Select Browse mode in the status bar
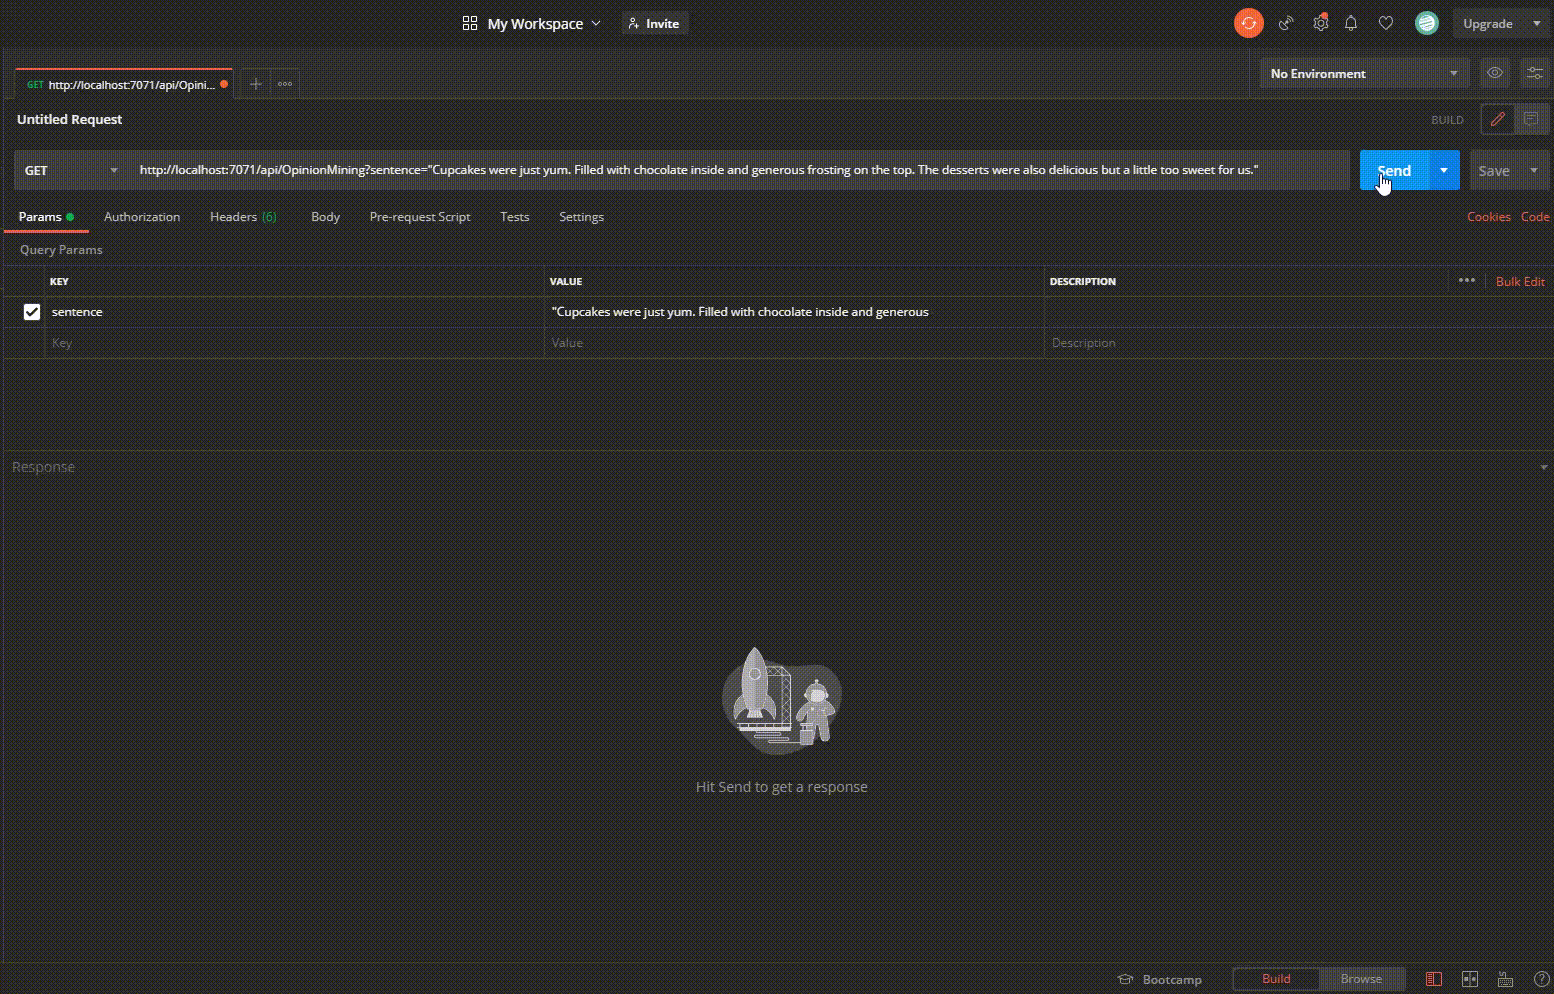1554x994 pixels. pyautogui.click(x=1361, y=979)
